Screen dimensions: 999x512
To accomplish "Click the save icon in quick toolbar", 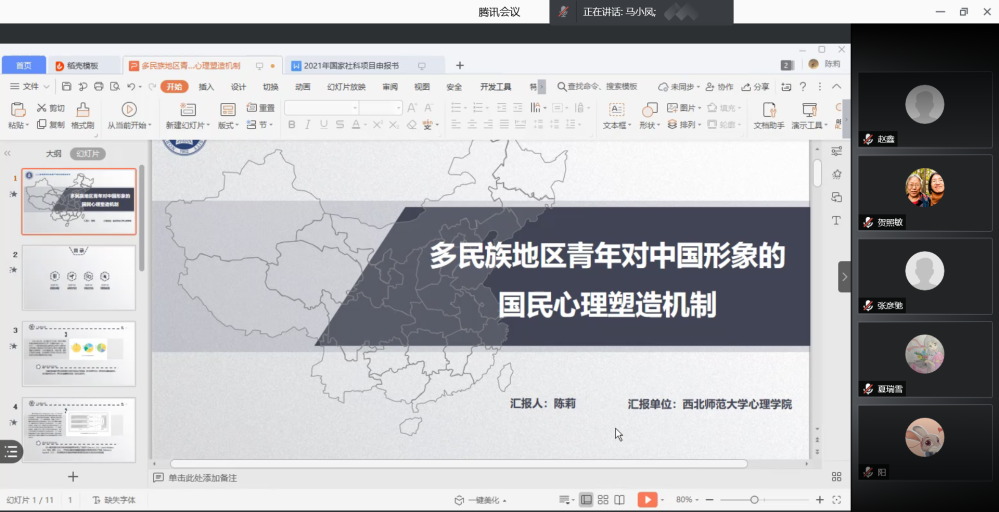I will (66, 87).
